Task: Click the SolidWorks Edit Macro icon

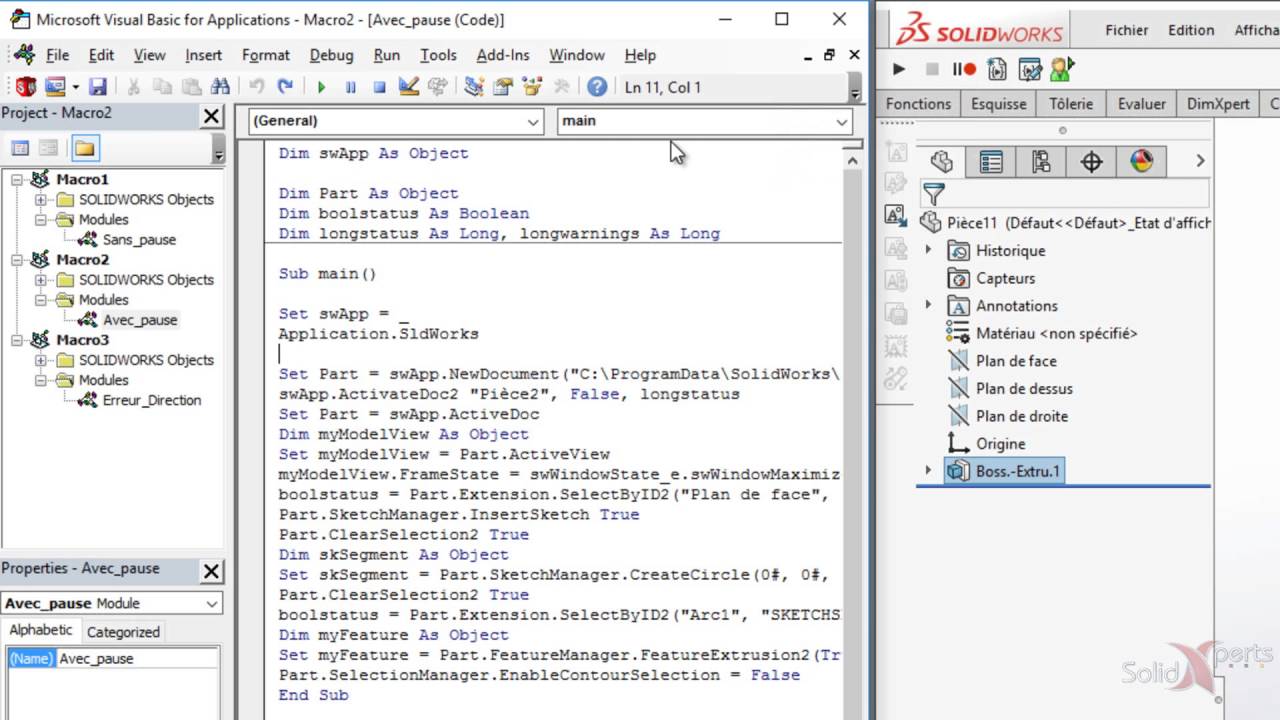Action: click(1030, 69)
